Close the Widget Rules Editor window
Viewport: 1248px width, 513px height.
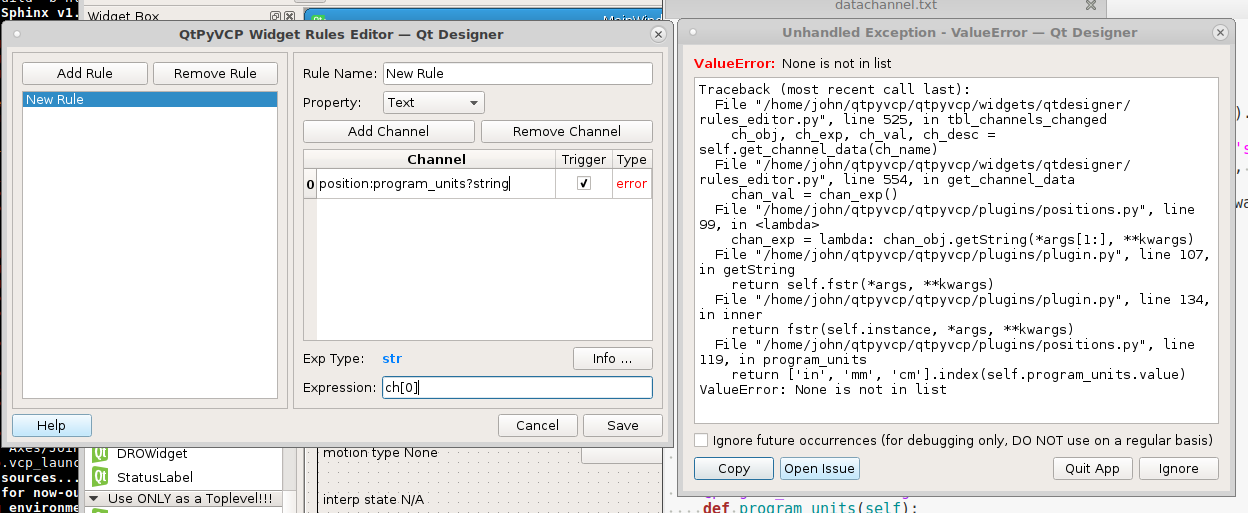[658, 33]
